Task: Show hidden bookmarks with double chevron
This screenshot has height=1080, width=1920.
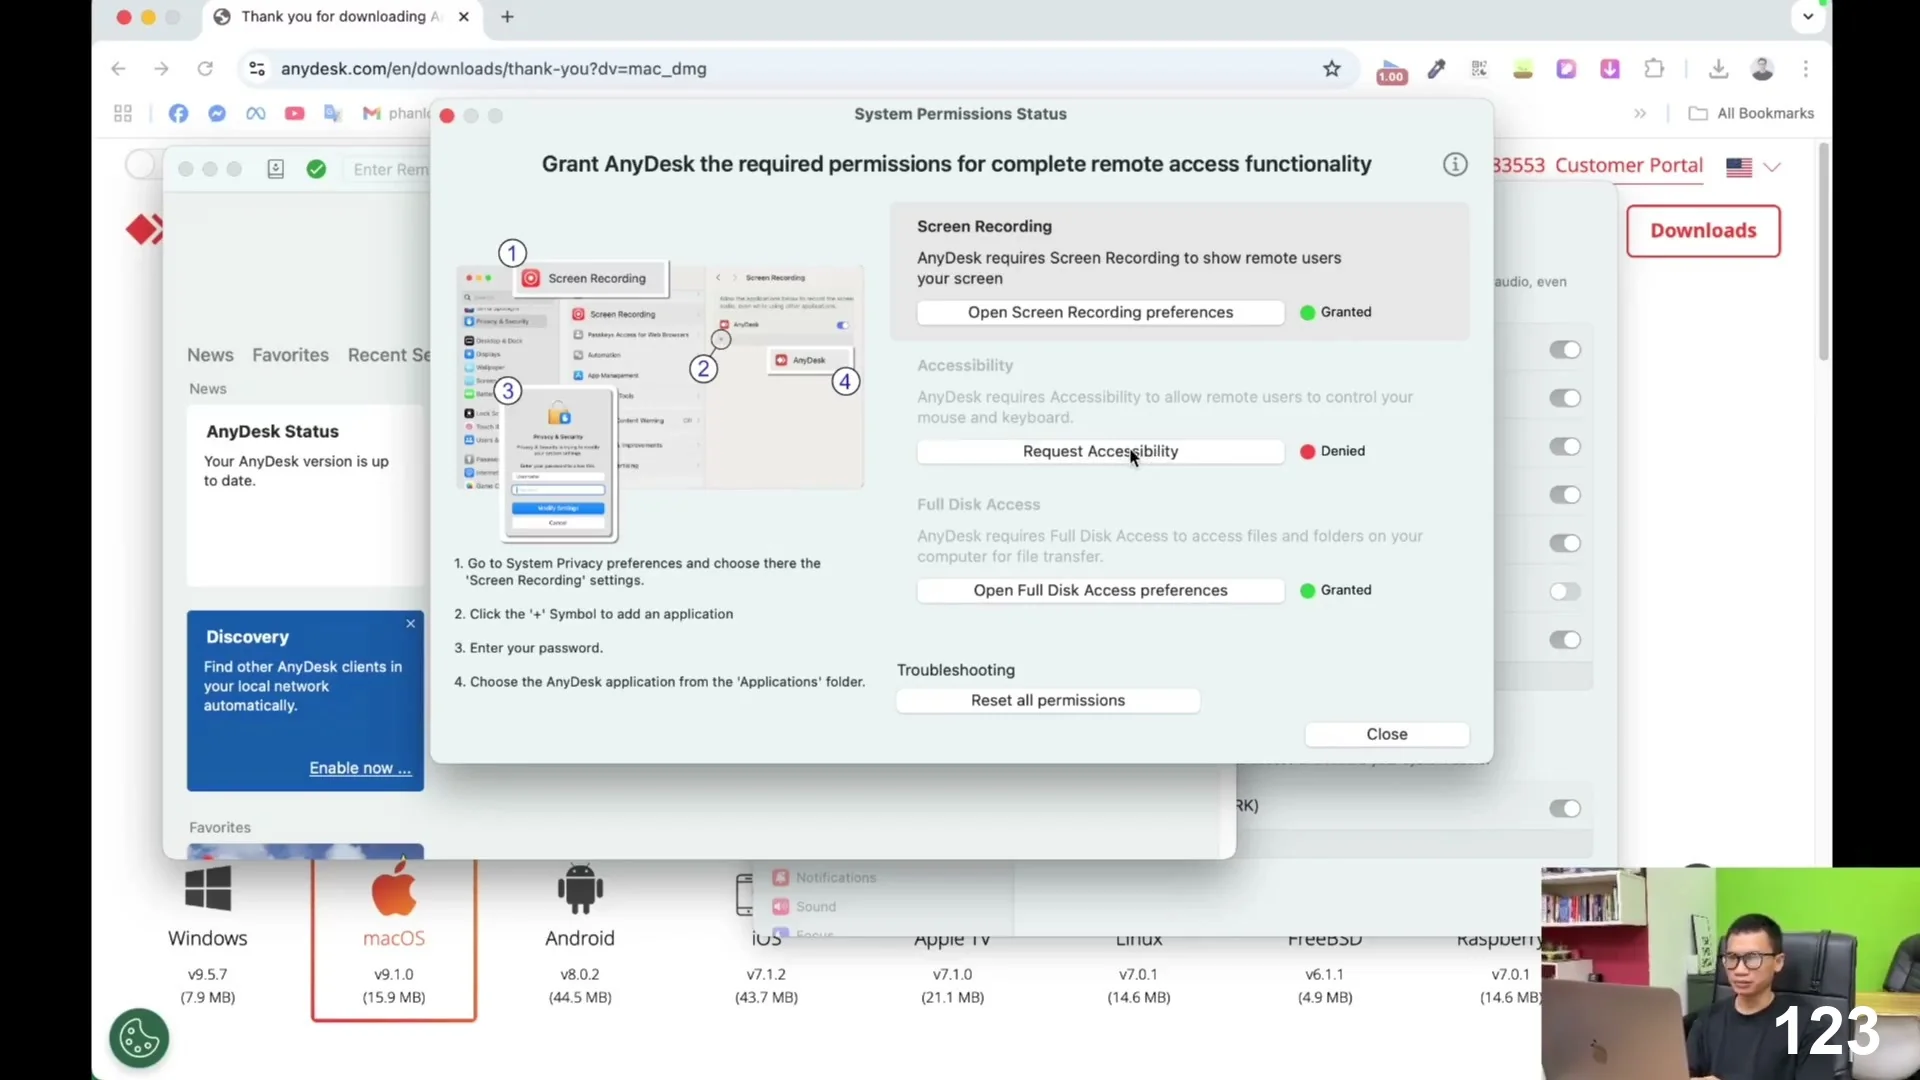Action: pos(1640,114)
